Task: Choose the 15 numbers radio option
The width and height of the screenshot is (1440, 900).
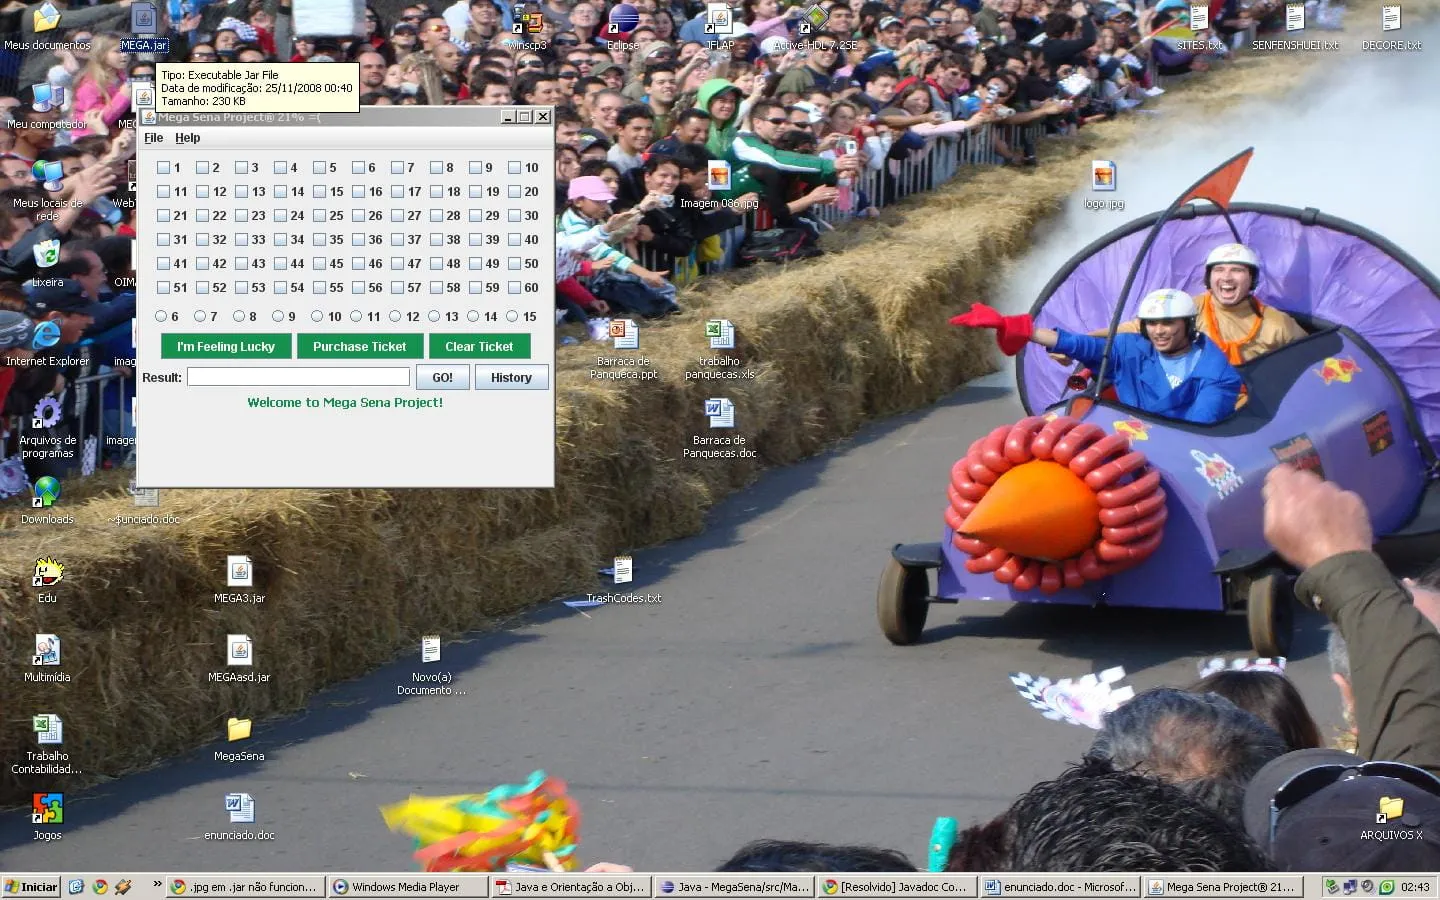Action: (x=512, y=317)
